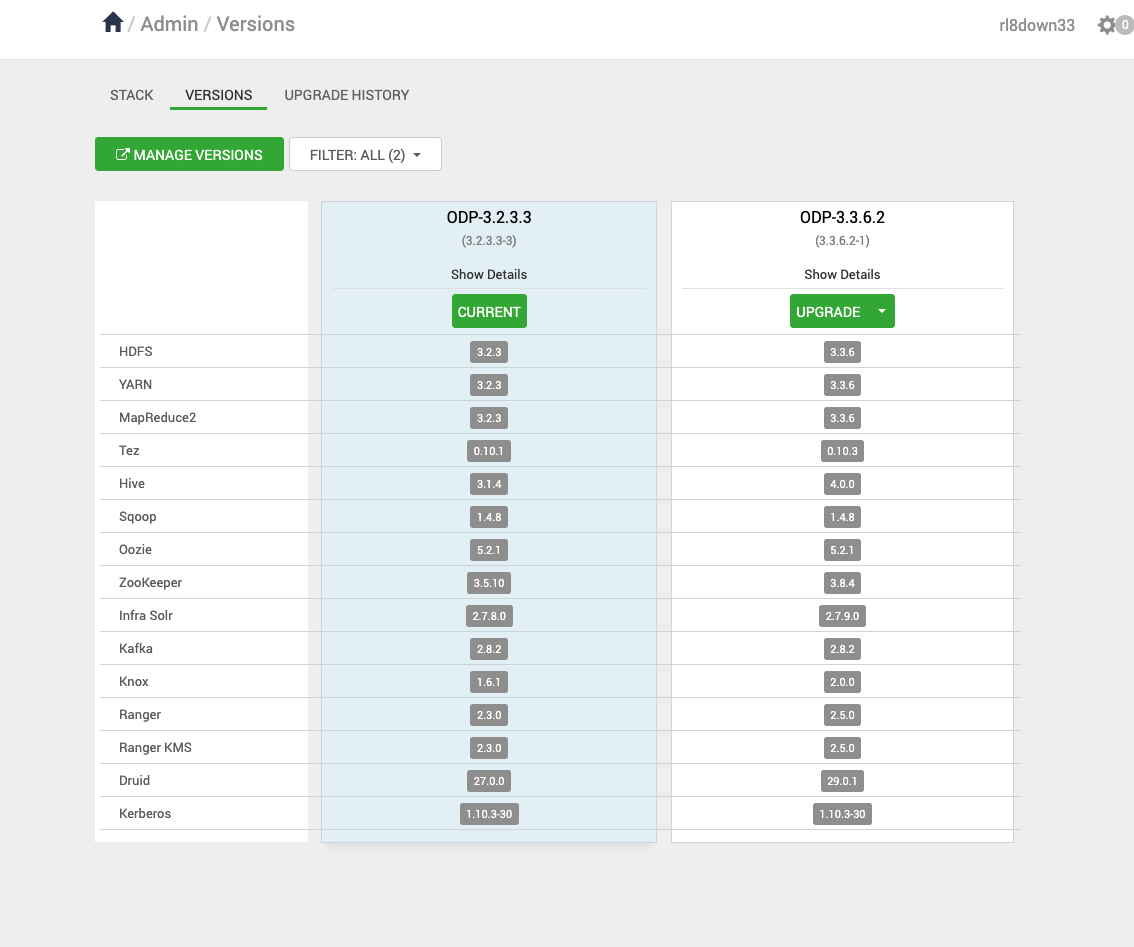Open external link icon on Manage Versions
This screenshot has height=947, width=1134.
[x=123, y=154]
